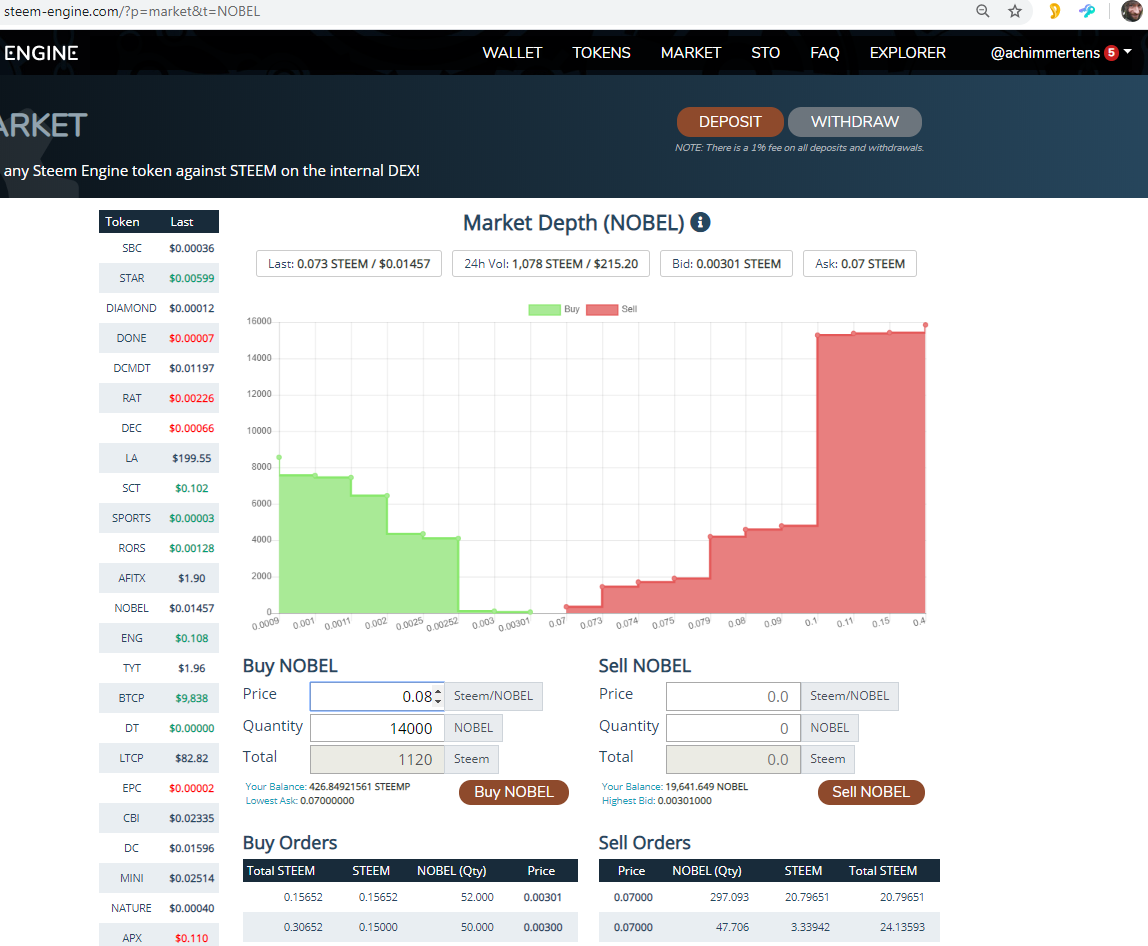This screenshot has width=1148, height=946.
Task: Select the LTCP token row
Action: (x=159, y=759)
